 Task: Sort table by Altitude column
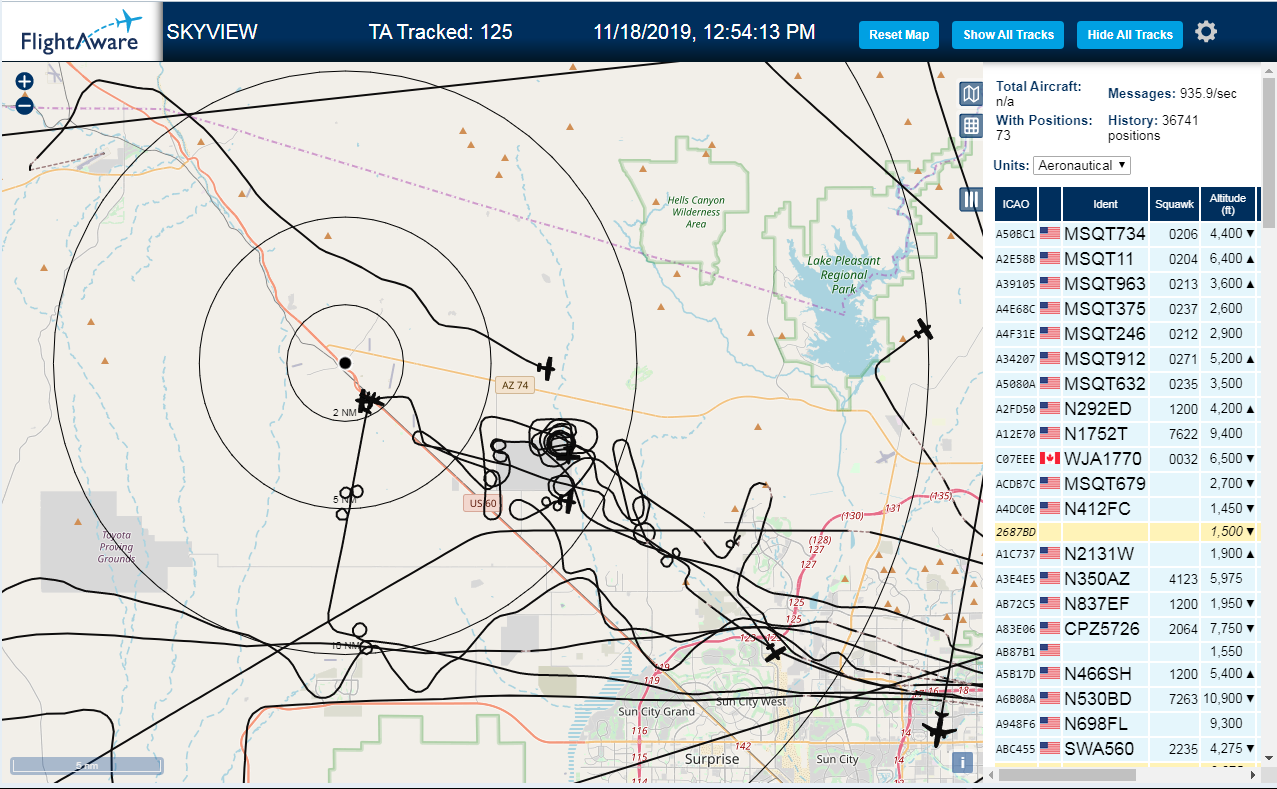1227,204
